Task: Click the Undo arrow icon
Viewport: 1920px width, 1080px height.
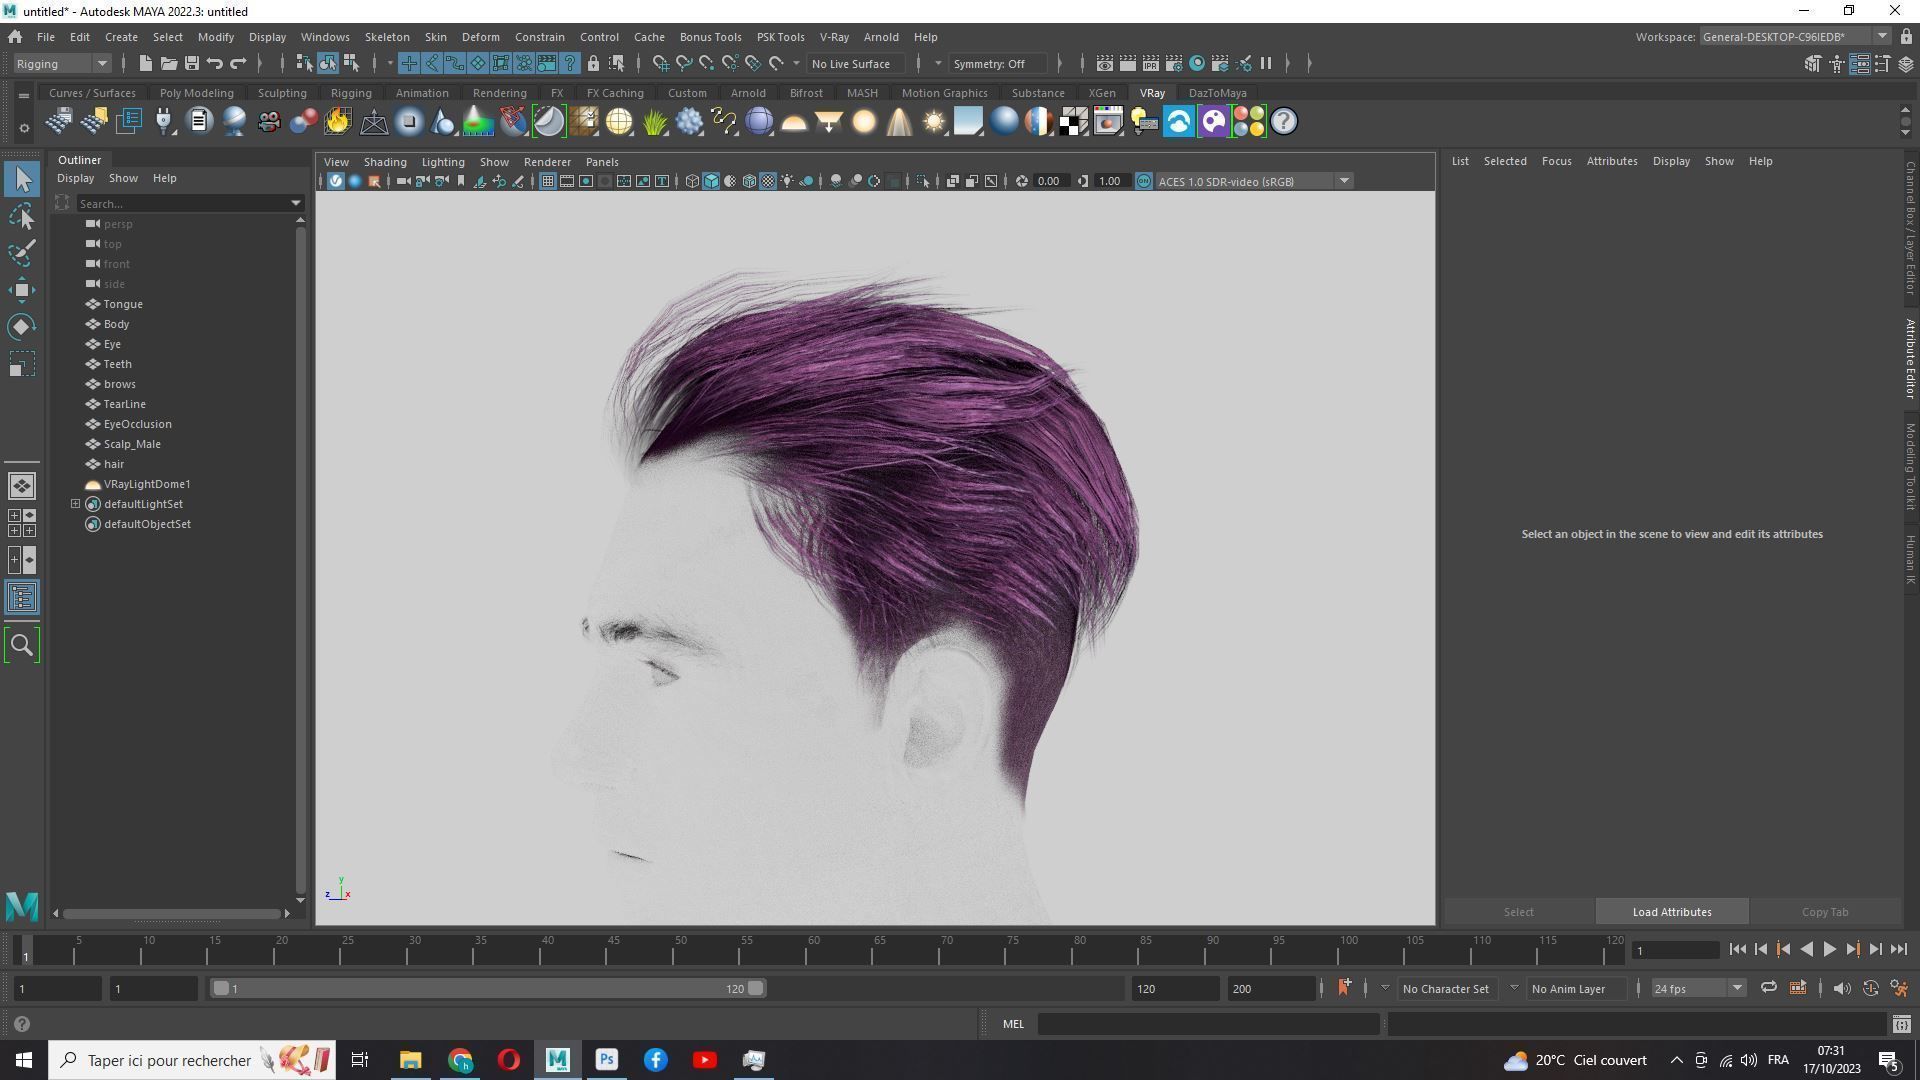Action: tap(214, 63)
